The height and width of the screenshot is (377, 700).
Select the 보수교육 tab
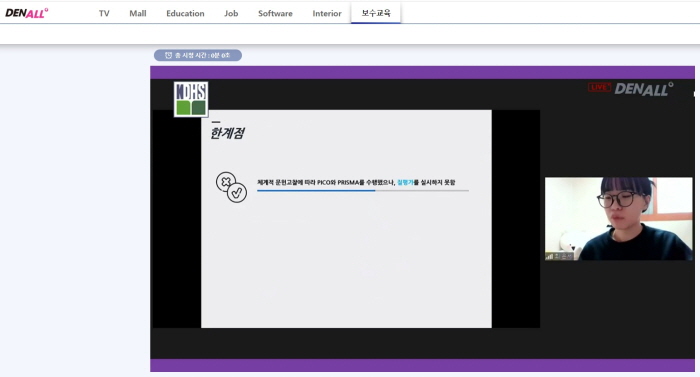click(376, 13)
